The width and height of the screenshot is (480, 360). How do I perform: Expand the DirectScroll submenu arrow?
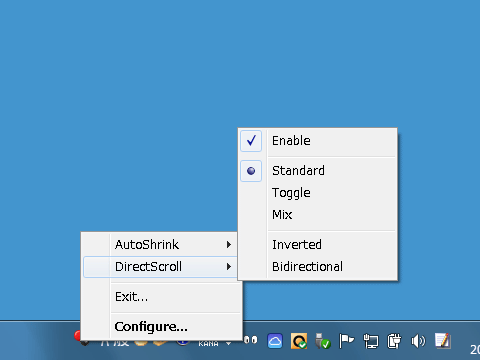click(x=229, y=267)
